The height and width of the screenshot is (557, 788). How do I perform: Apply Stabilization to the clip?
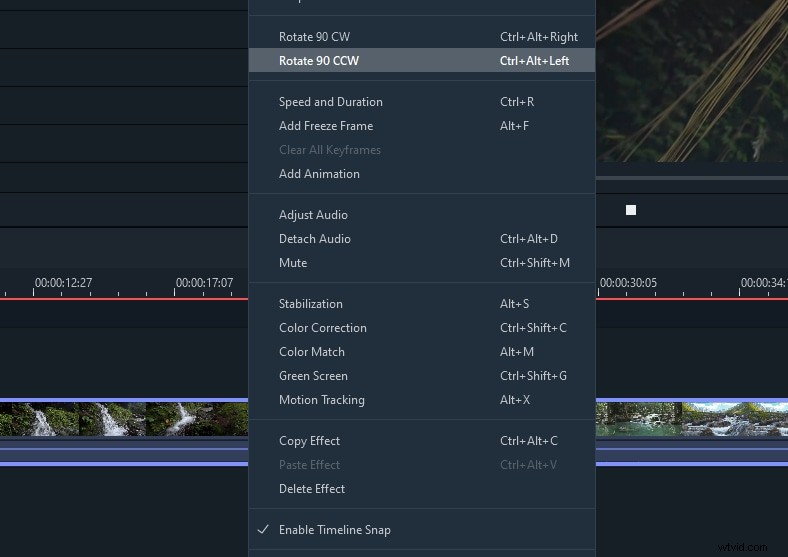pos(310,304)
